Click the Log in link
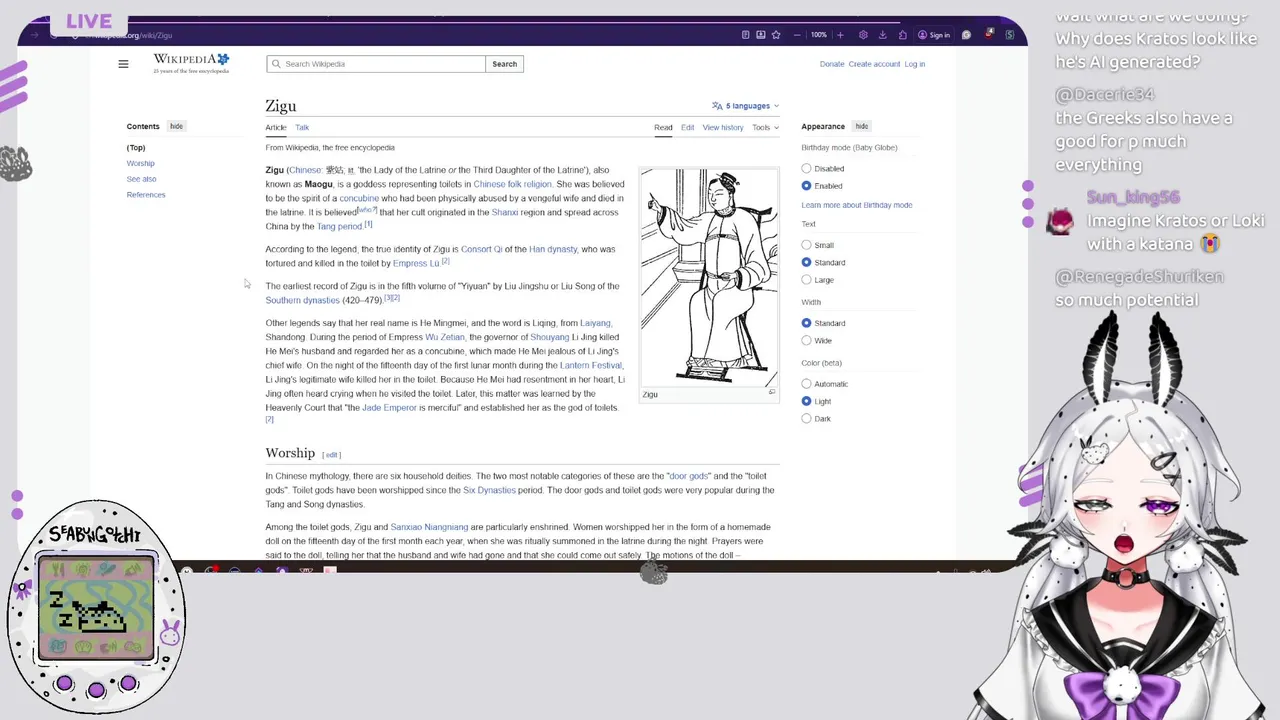The image size is (1280, 720). click(x=915, y=64)
